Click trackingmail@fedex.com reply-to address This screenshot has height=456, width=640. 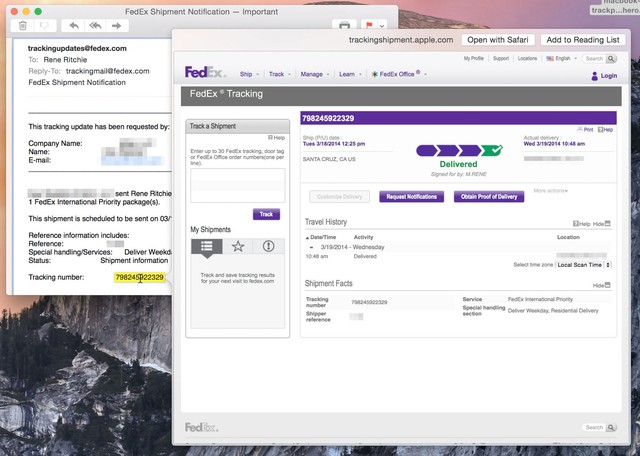108,71
